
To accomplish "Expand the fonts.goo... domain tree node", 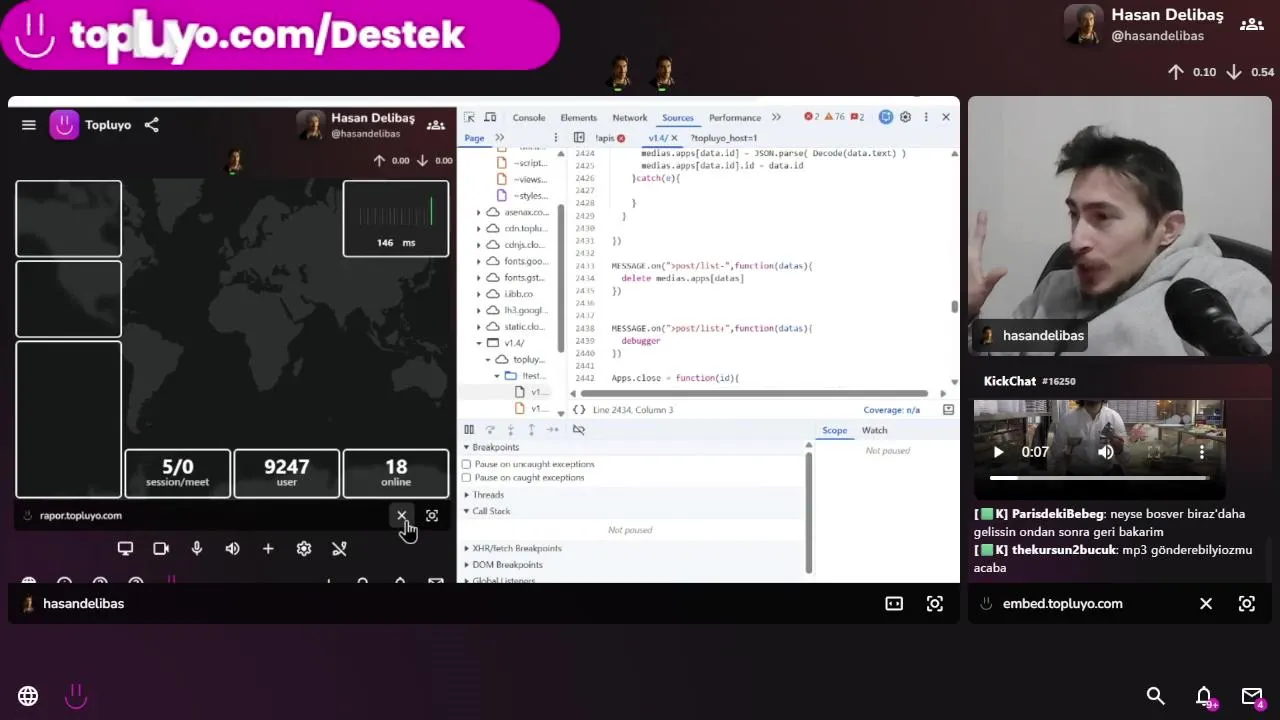I will (478, 261).
